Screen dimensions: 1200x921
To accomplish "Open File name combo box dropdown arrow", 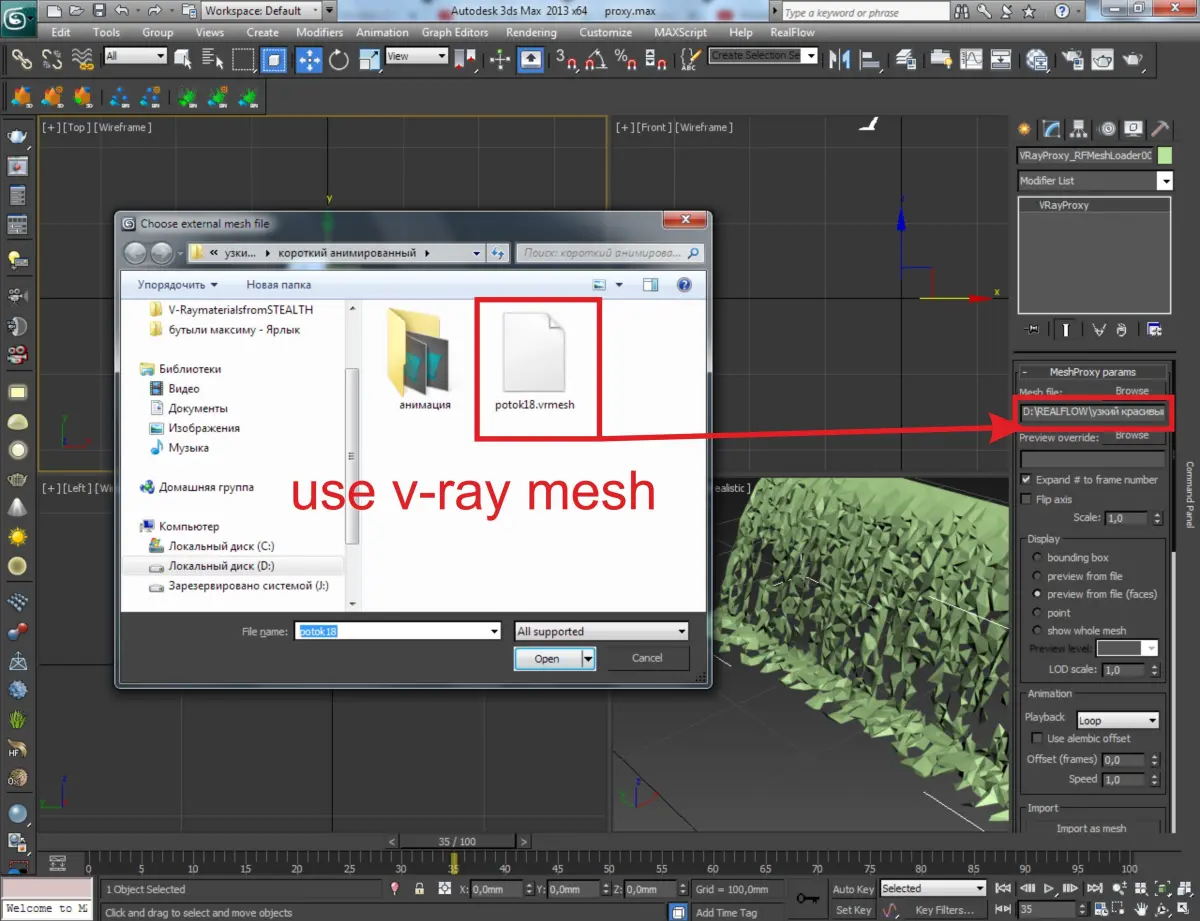I will click(x=493, y=631).
